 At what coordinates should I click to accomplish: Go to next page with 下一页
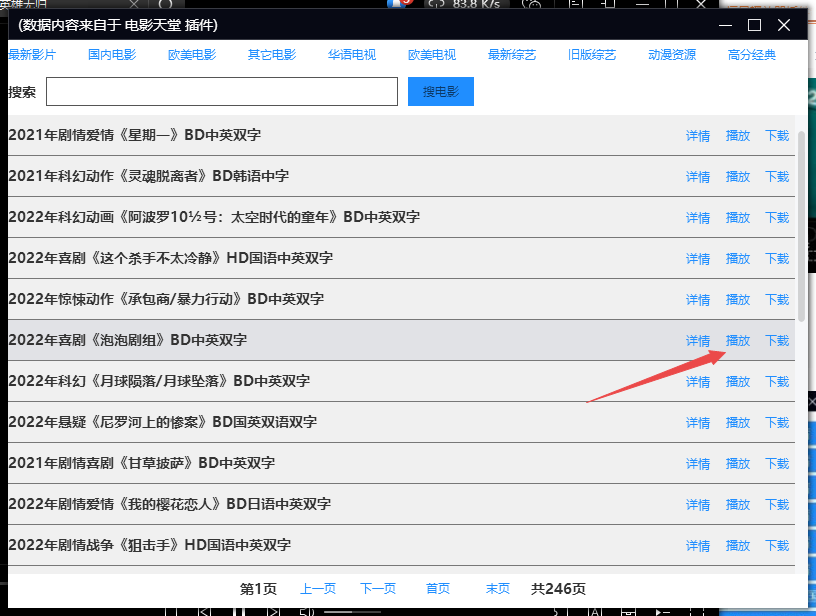click(378, 589)
